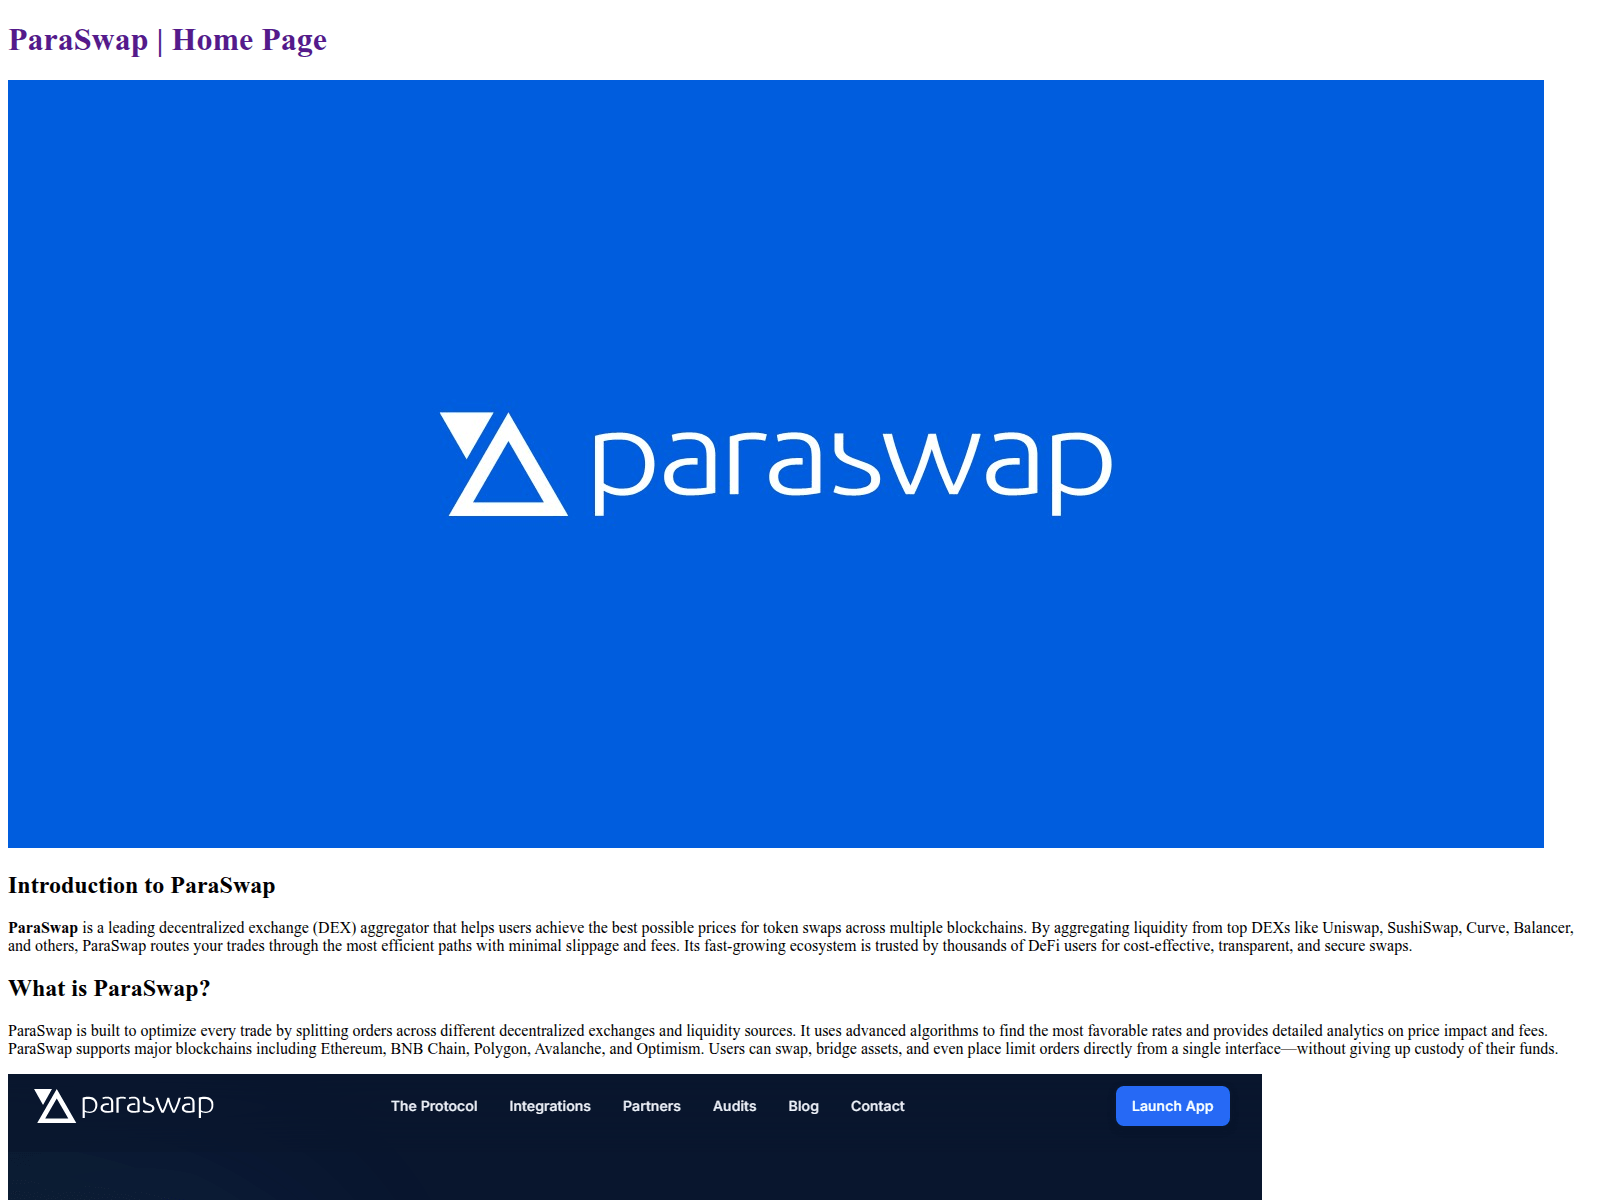
Task: Click the ParaSwap logo in the dark navbar
Action: pyautogui.click(x=124, y=1105)
